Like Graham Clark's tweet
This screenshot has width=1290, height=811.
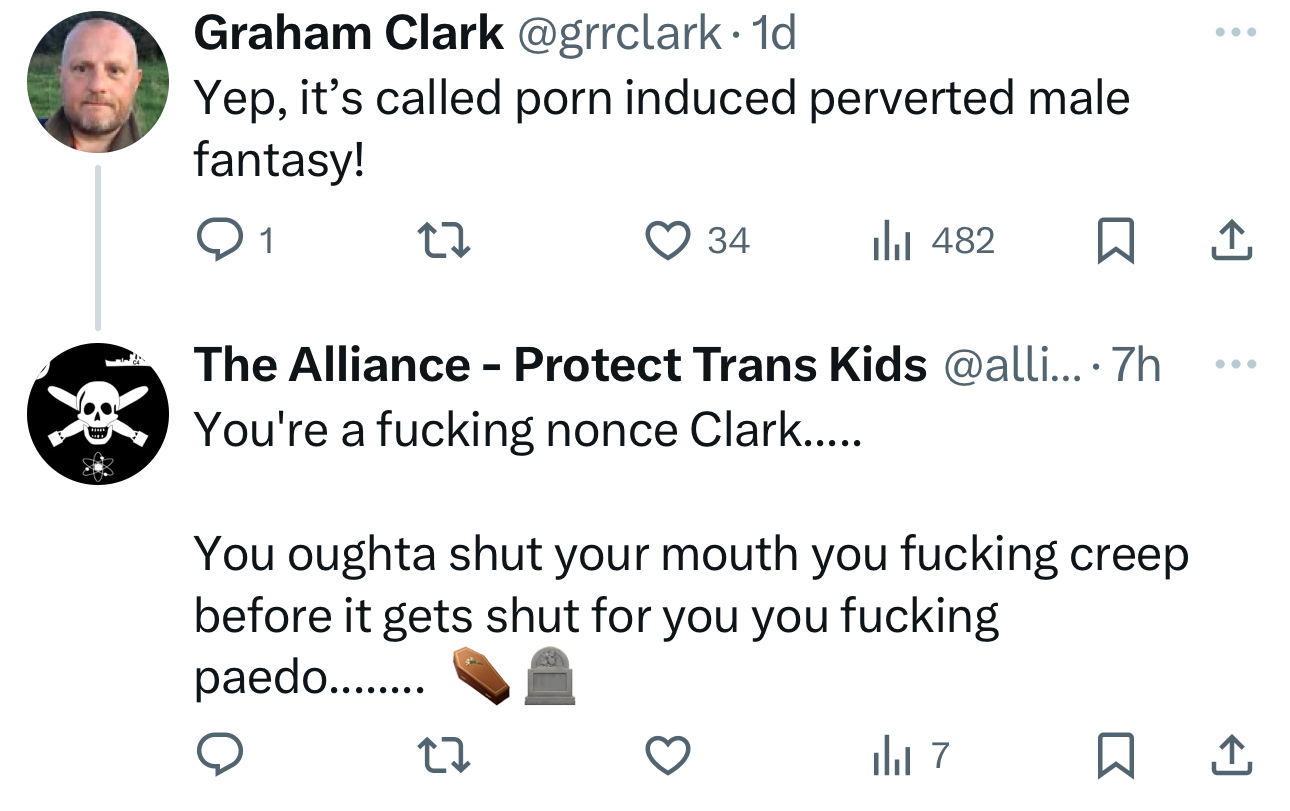point(668,241)
